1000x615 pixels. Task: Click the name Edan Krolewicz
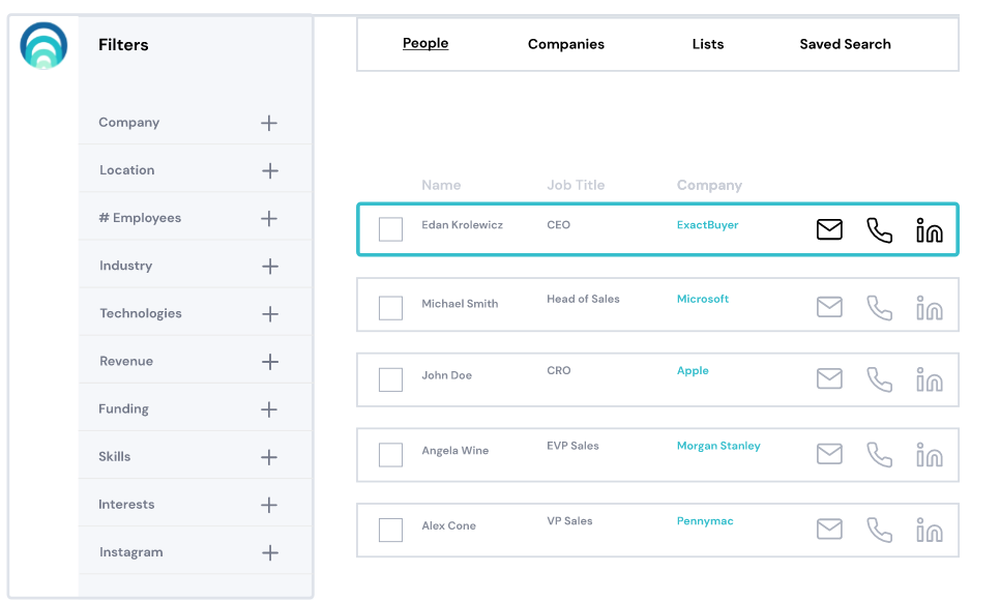pos(462,225)
